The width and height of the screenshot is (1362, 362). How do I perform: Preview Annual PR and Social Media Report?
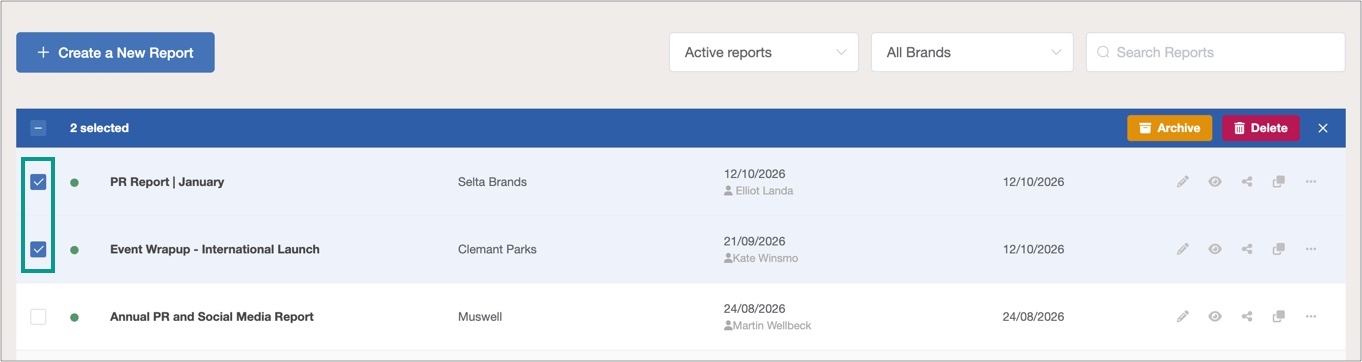pos(1215,317)
